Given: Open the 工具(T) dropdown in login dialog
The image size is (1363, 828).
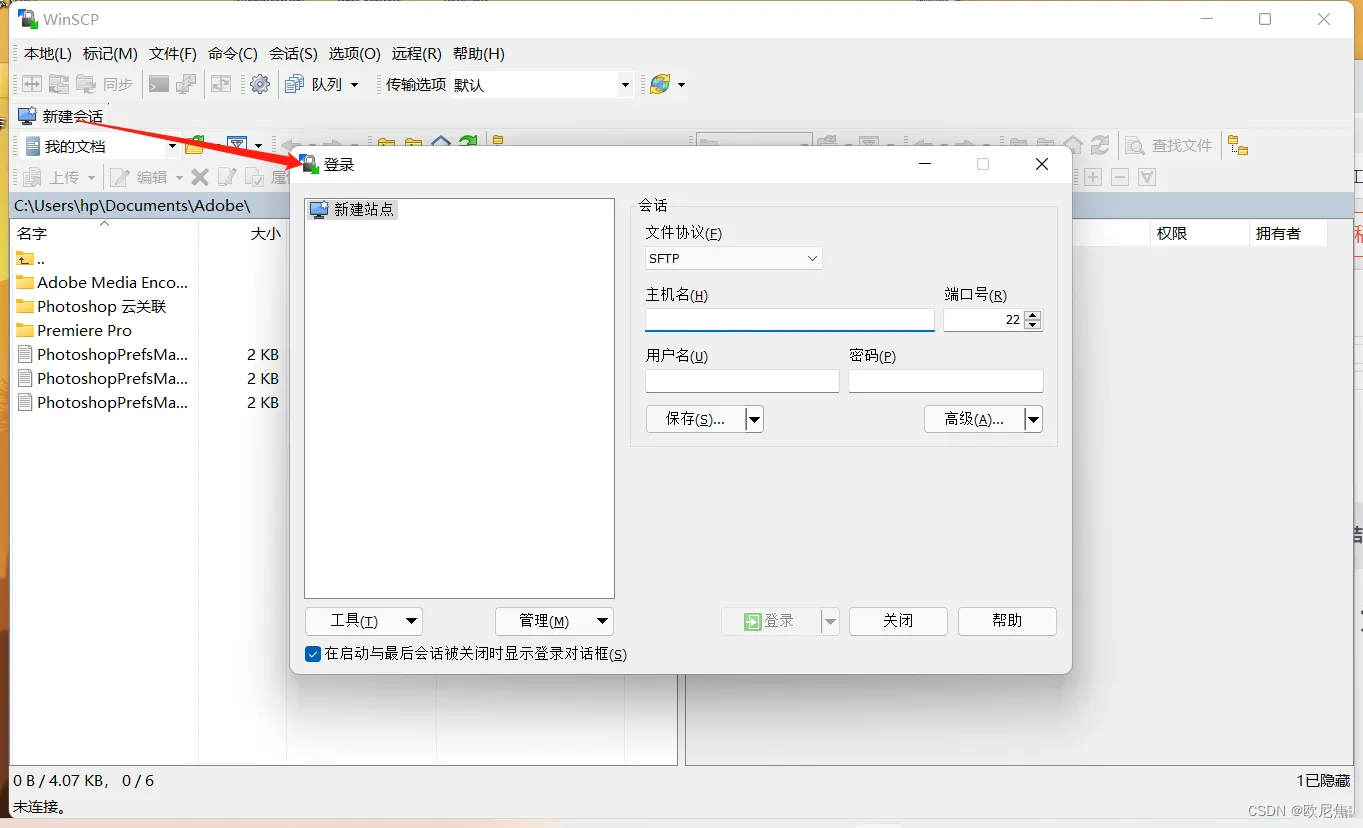Looking at the screenshot, I should coord(364,621).
